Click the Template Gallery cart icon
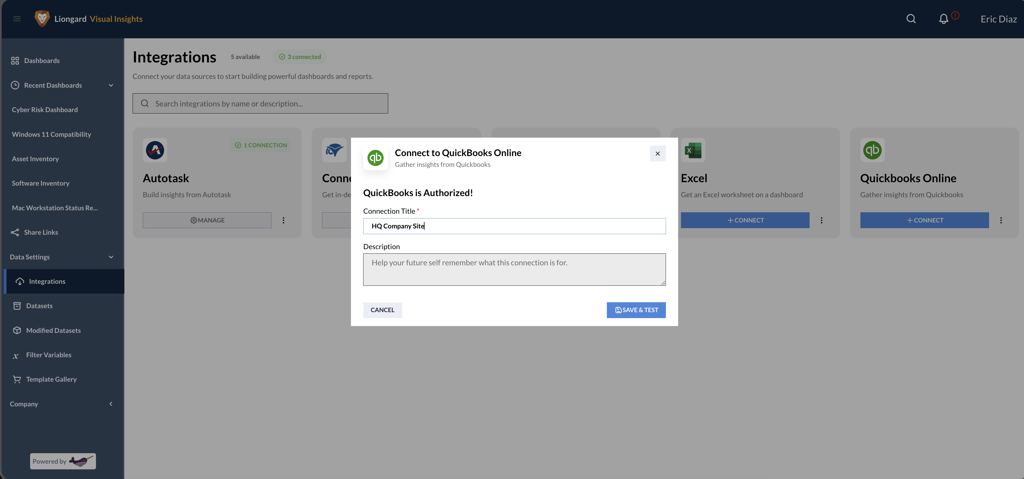Screen dimensions: 1024x479 pos(17,380)
